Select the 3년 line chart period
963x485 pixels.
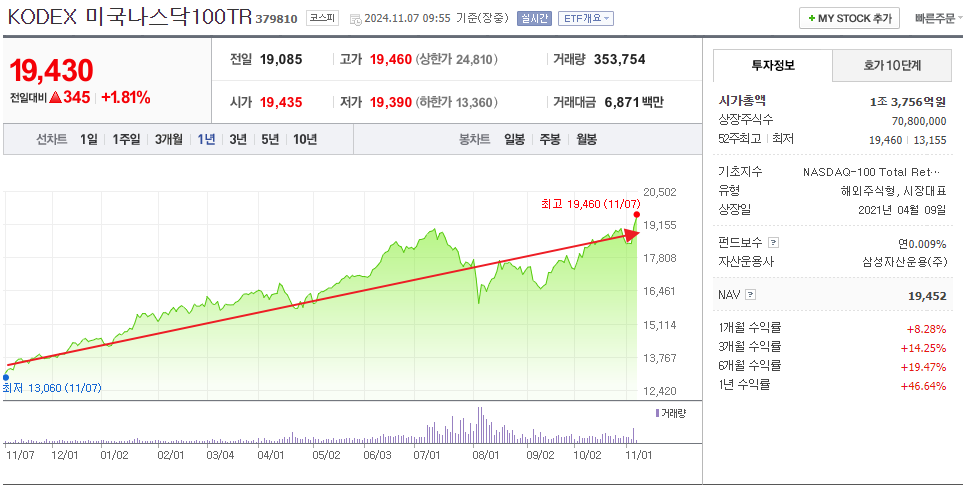click(x=238, y=139)
